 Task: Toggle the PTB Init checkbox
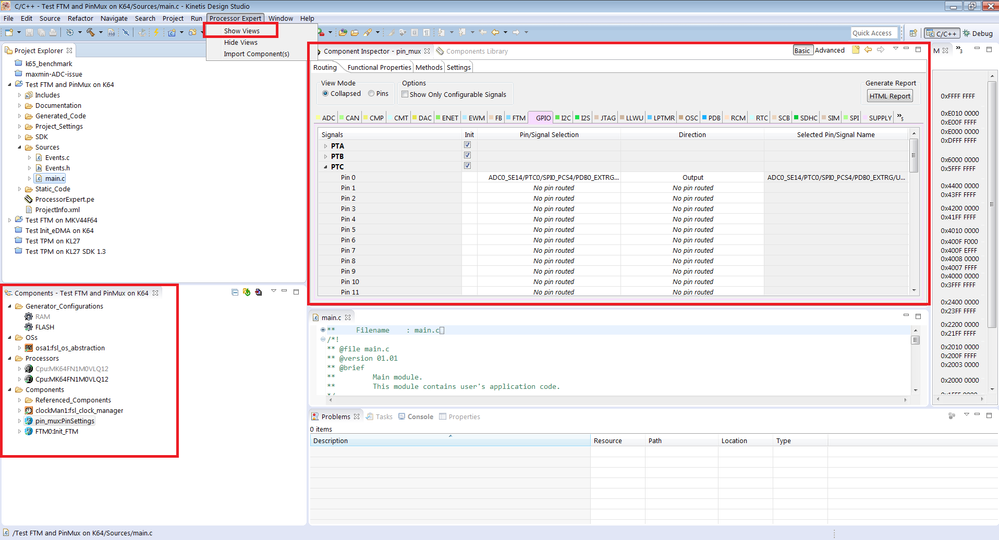pyautogui.click(x=468, y=155)
